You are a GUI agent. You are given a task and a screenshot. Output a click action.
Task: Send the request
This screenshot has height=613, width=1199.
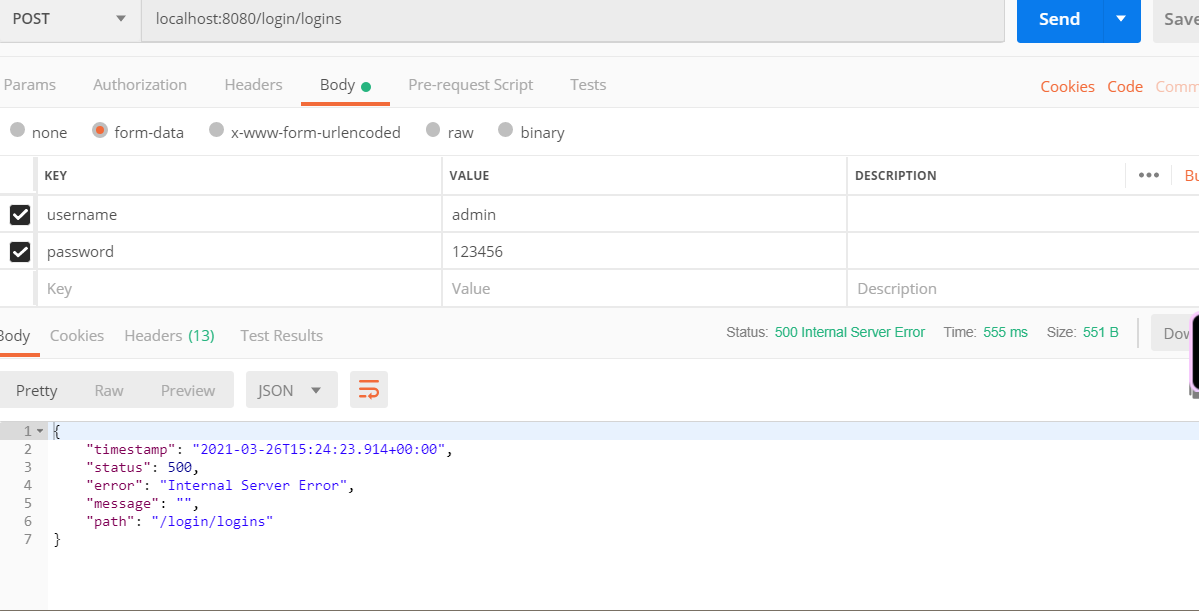tap(1060, 19)
